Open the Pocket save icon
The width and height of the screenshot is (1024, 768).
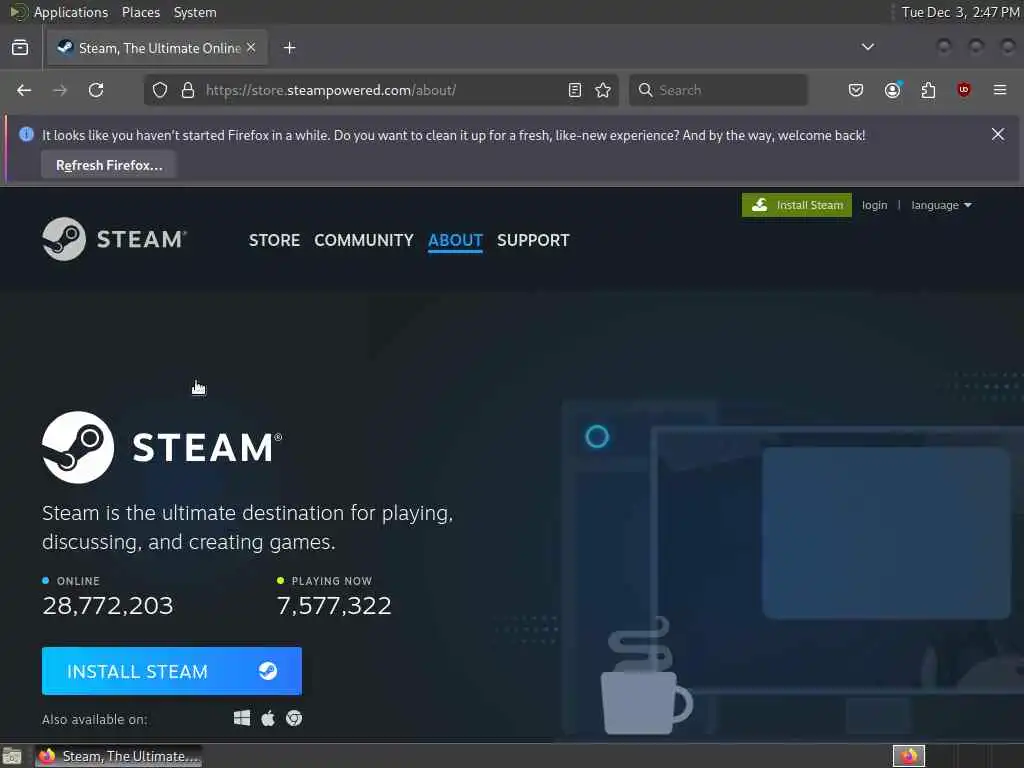(856, 90)
